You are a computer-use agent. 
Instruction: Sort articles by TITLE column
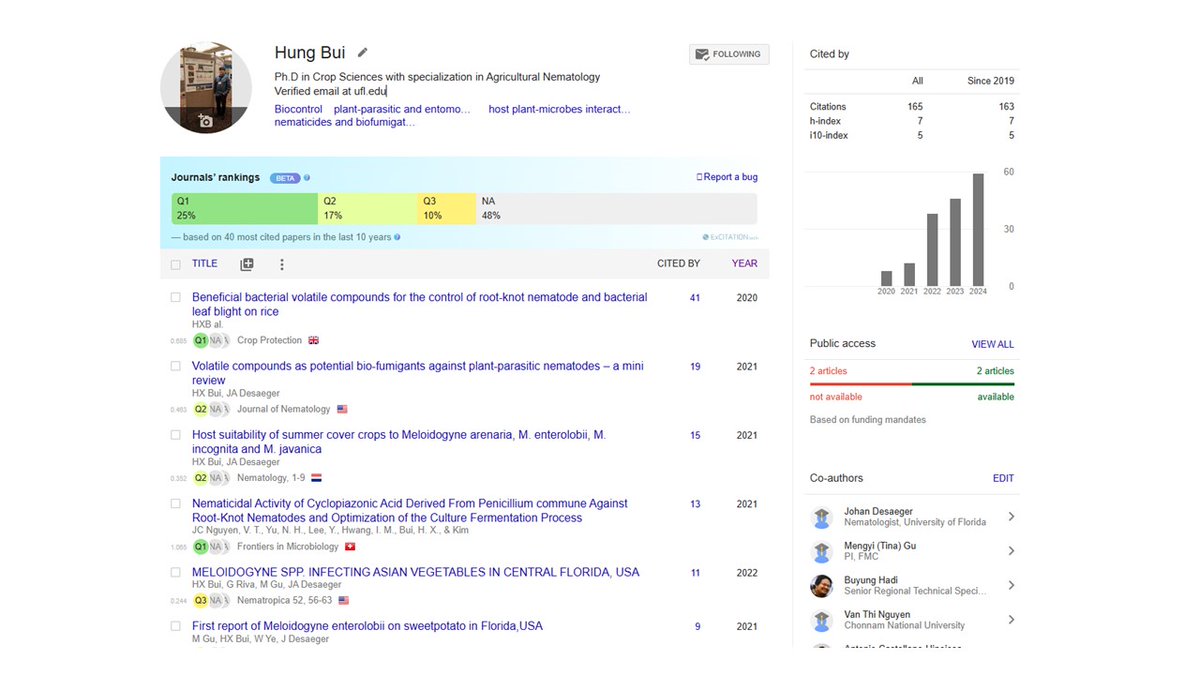pyautogui.click(x=204, y=264)
